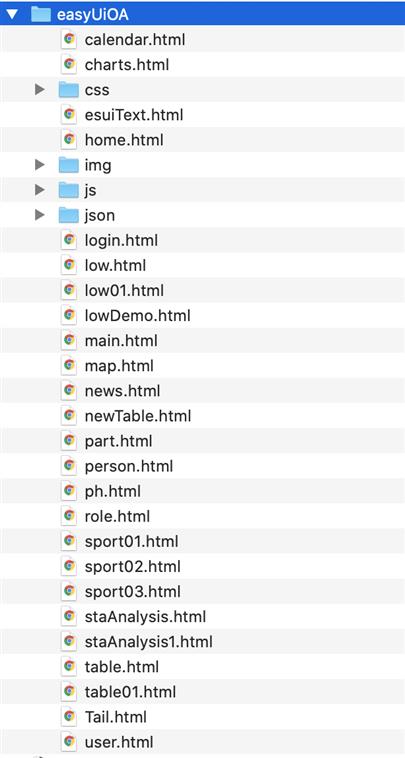Expand the img folder arrow
This screenshot has width=405, height=758.
[x=40, y=165]
